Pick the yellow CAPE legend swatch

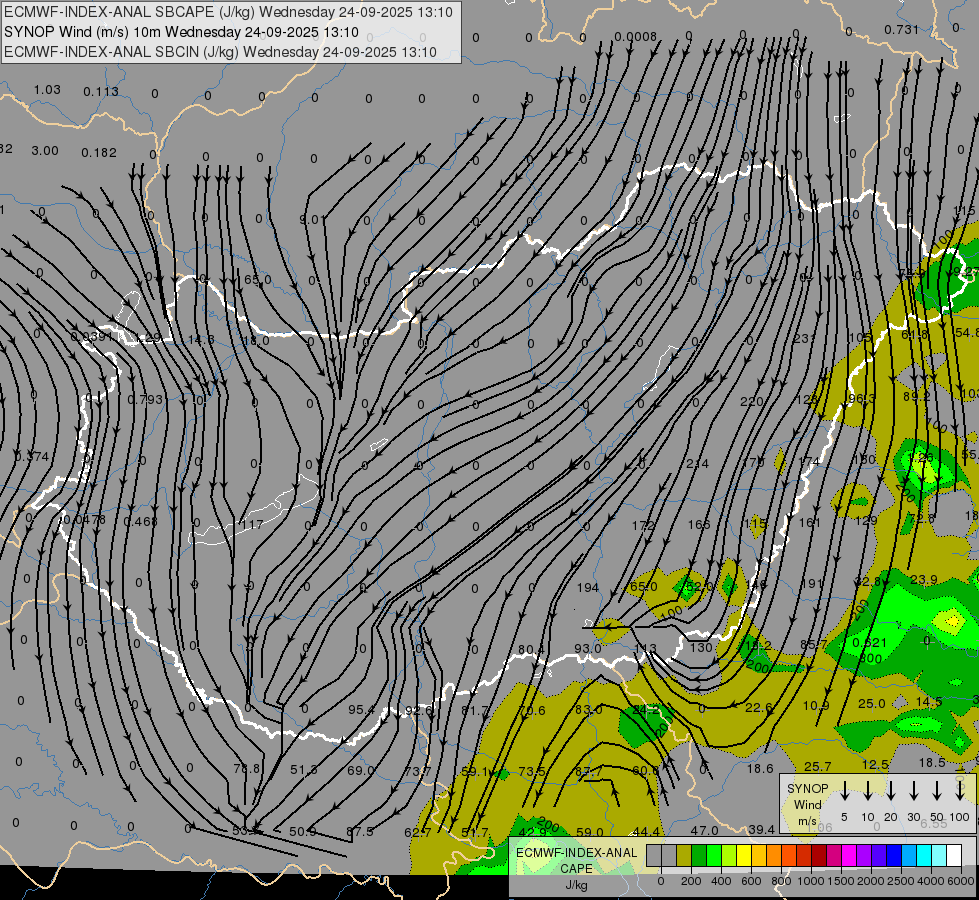[x=744, y=856]
